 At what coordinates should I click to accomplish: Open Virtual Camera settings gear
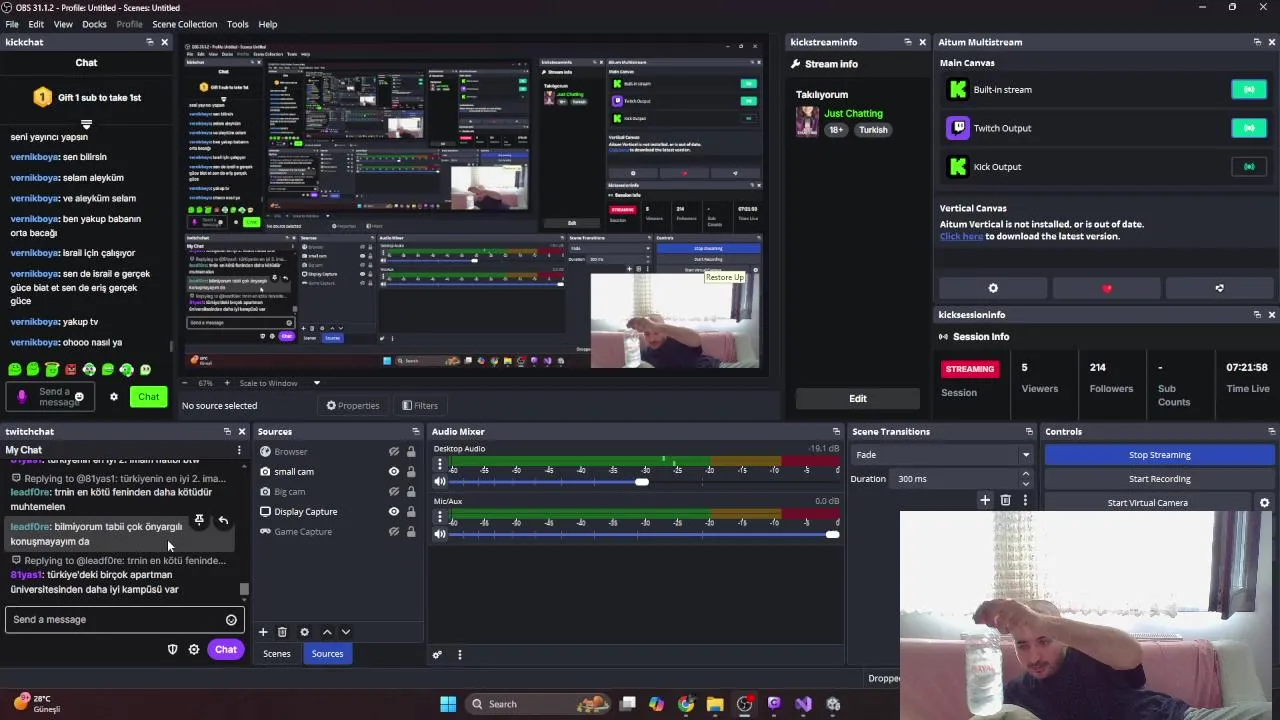tap(1264, 503)
